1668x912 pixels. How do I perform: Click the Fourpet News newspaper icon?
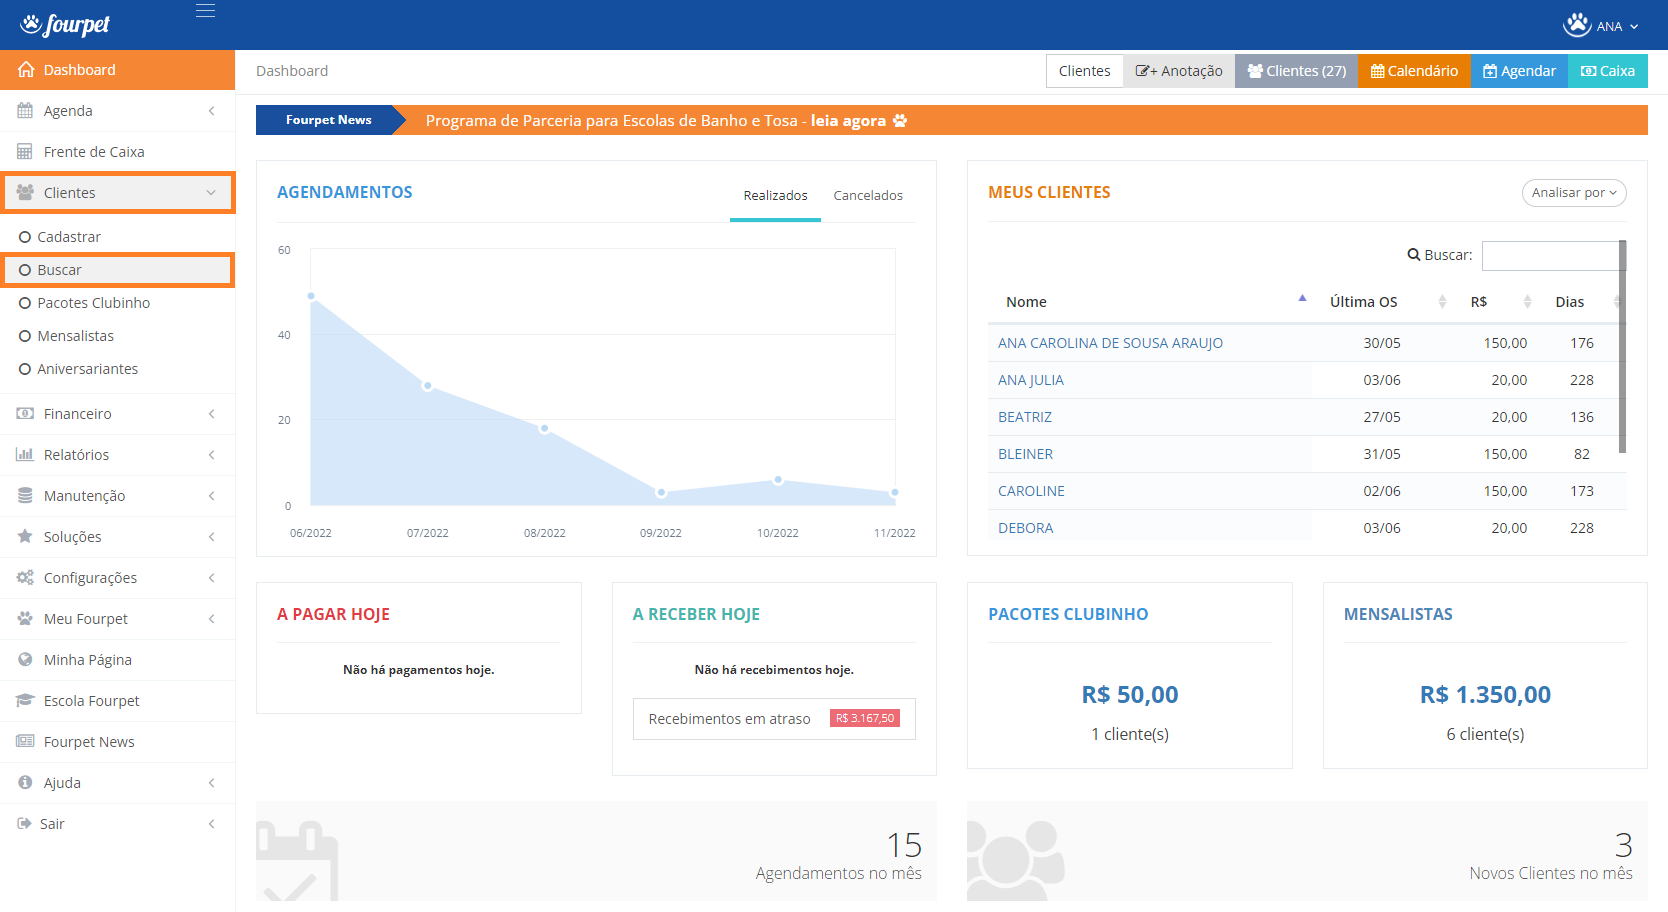(25, 742)
